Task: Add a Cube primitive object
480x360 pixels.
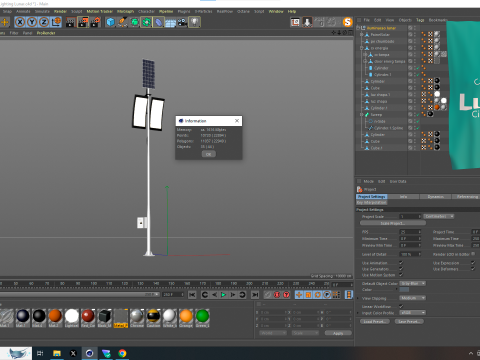Action: [x=110, y=22]
